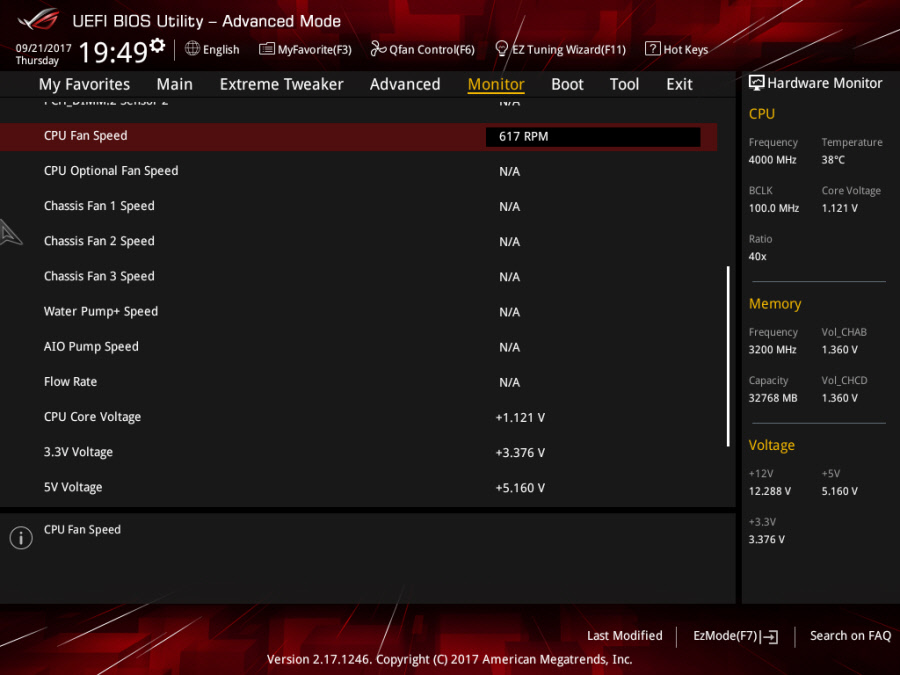The width and height of the screenshot is (900, 675).
Task: Select the 3.3V Voltage row
Action: 358,452
